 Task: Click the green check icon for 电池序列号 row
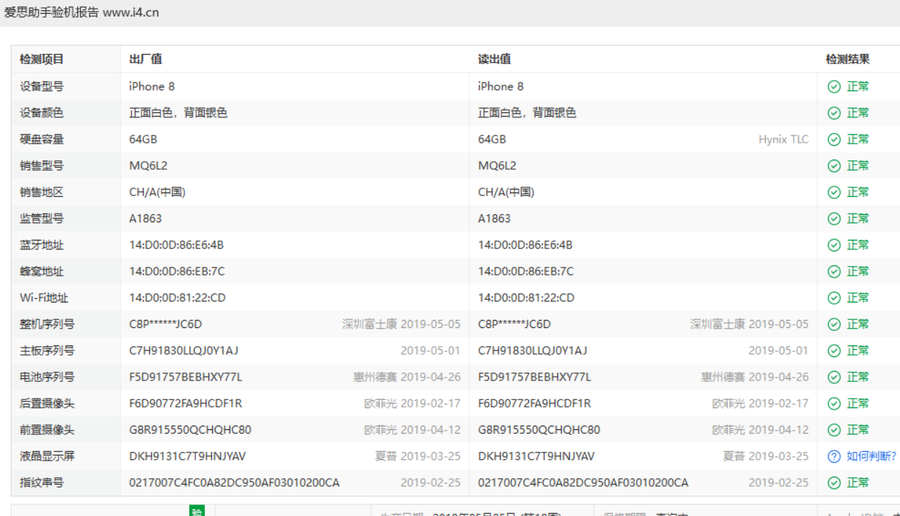tap(834, 377)
